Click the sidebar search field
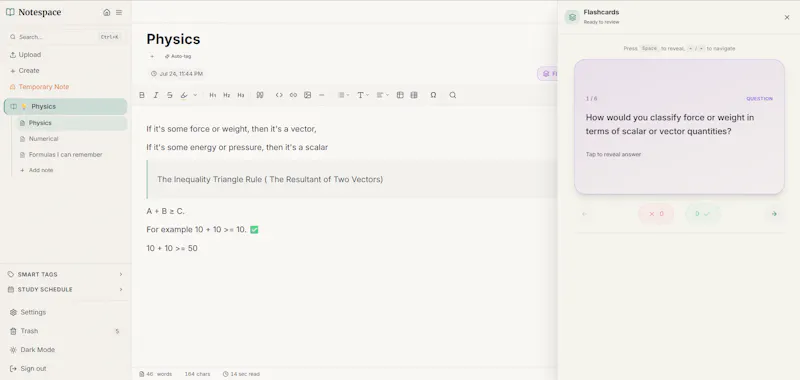 [65, 37]
